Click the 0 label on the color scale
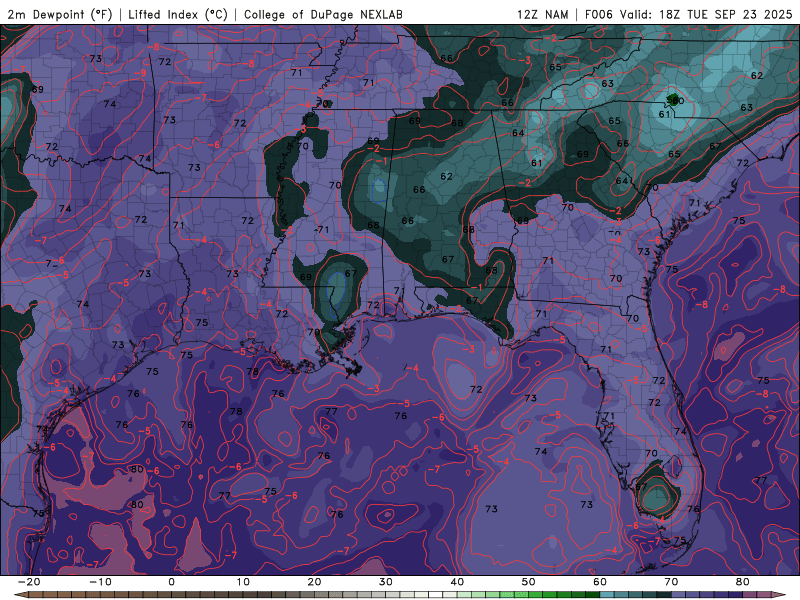The image size is (800, 600). (171, 582)
